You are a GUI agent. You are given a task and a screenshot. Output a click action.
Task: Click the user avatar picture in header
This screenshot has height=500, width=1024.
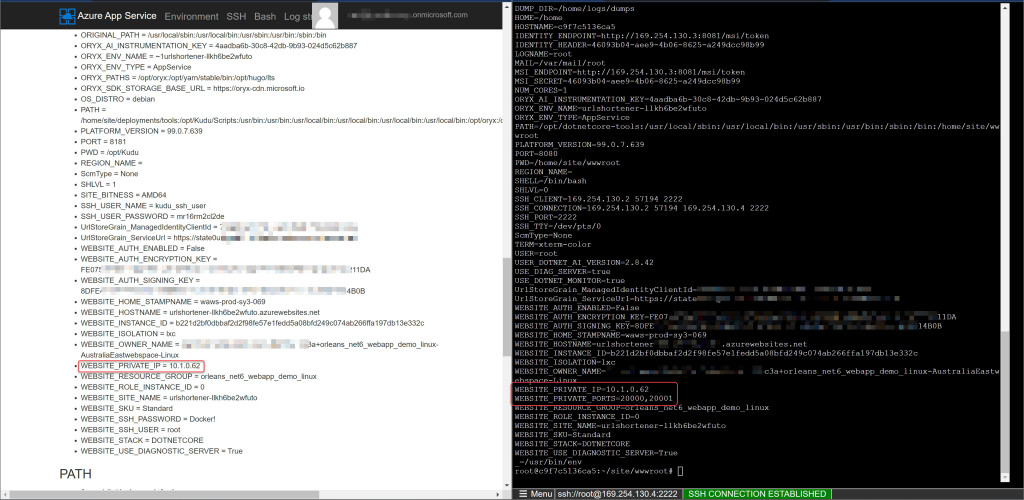(x=325, y=16)
